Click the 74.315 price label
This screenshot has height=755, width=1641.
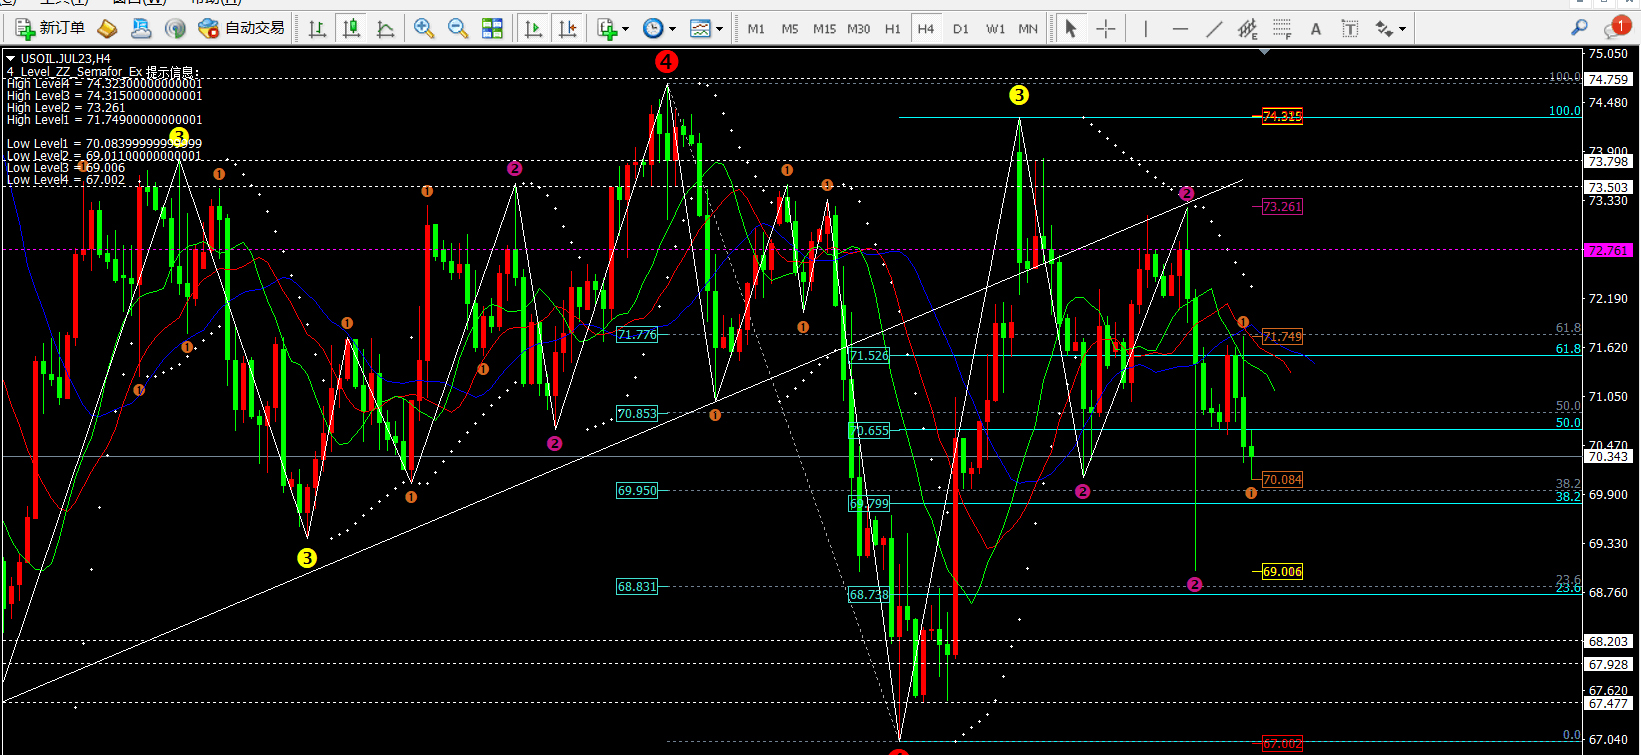(1282, 116)
